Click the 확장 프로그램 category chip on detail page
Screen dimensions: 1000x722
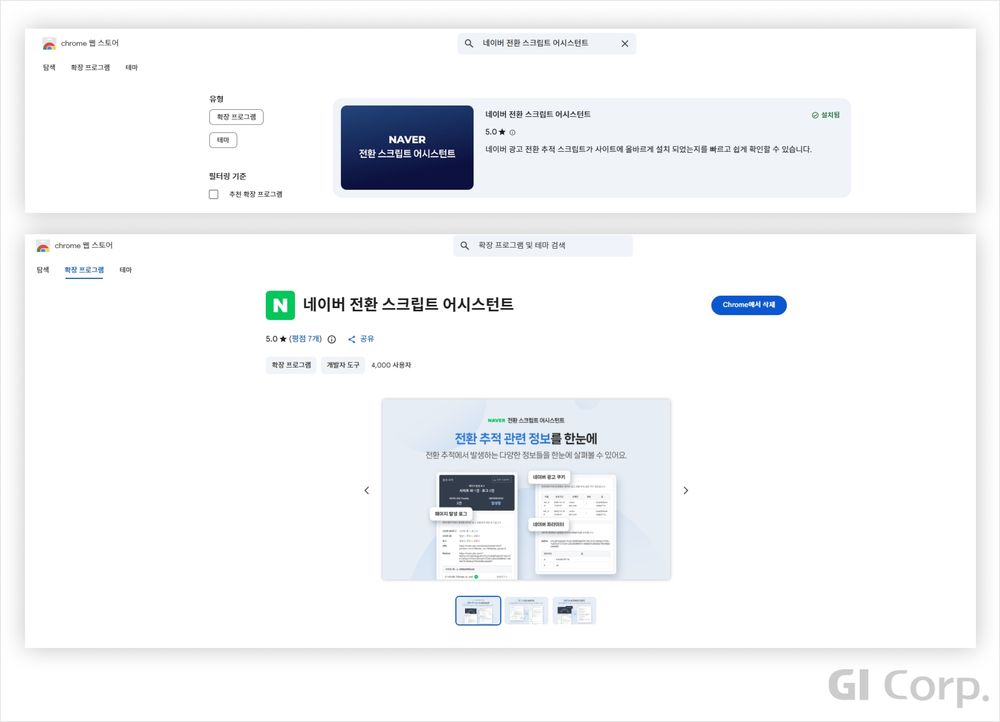pyautogui.click(x=291, y=365)
